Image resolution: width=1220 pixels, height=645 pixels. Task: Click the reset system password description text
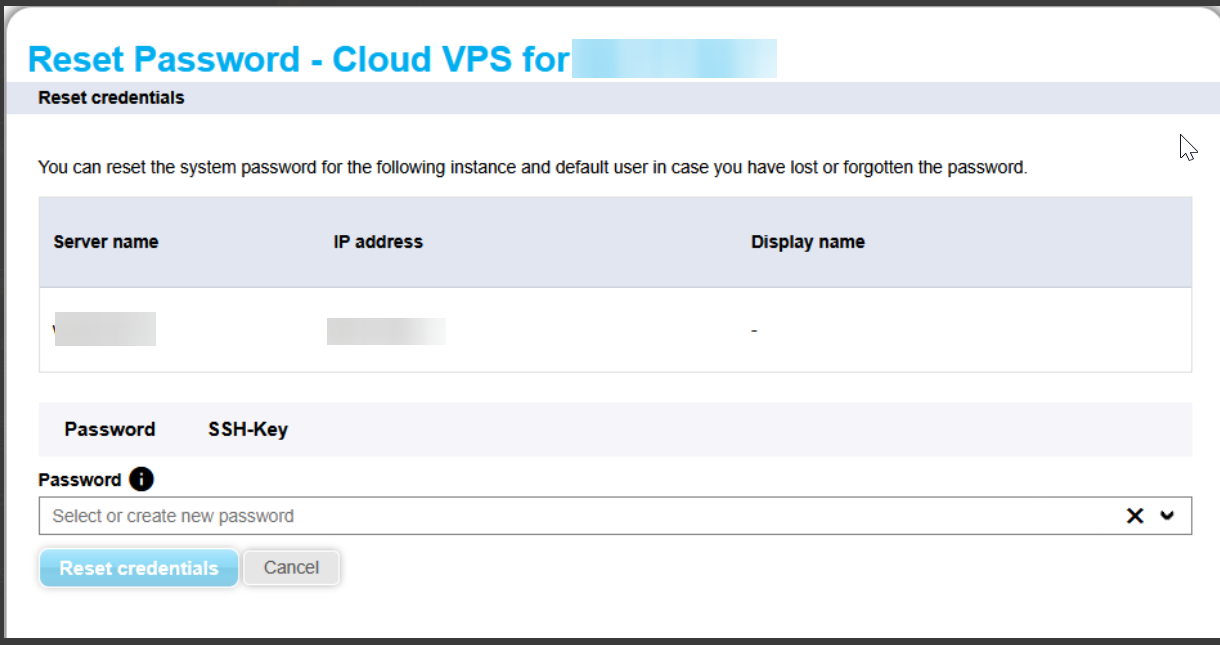tap(532, 167)
